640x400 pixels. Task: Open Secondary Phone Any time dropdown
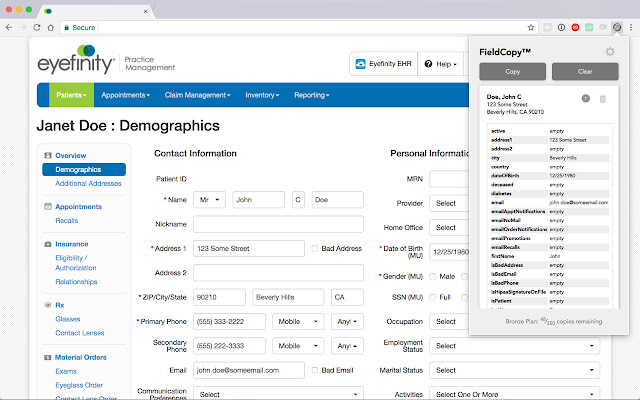[347, 346]
